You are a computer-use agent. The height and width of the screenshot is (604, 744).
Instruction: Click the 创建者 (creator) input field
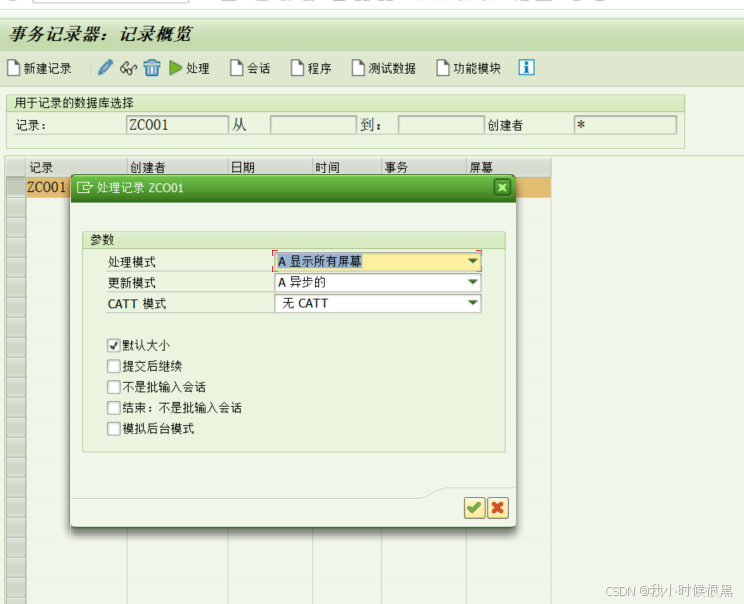[625, 125]
